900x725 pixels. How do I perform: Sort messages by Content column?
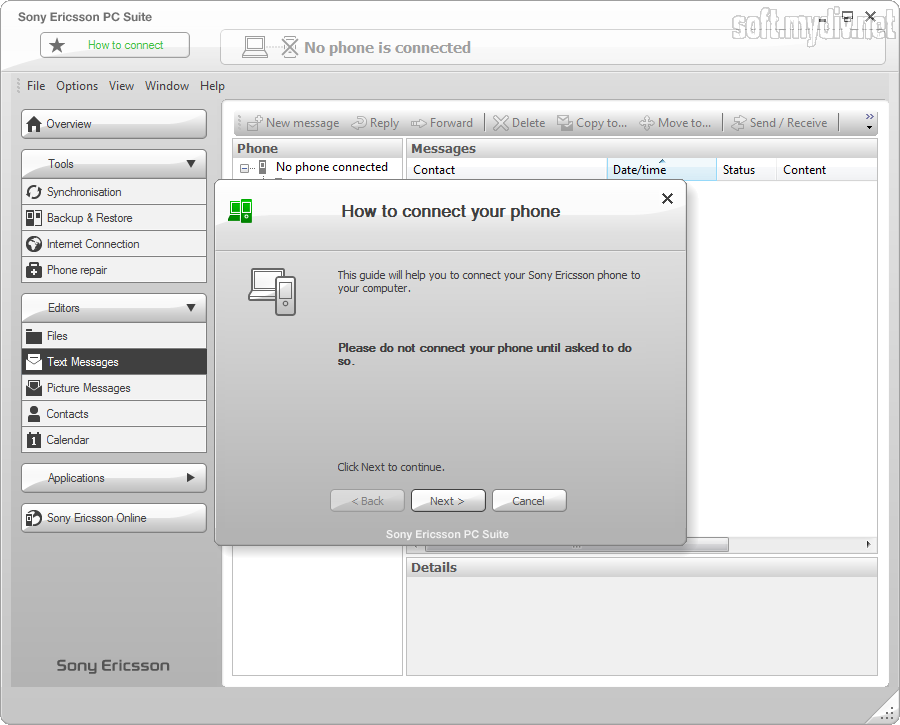click(x=827, y=170)
